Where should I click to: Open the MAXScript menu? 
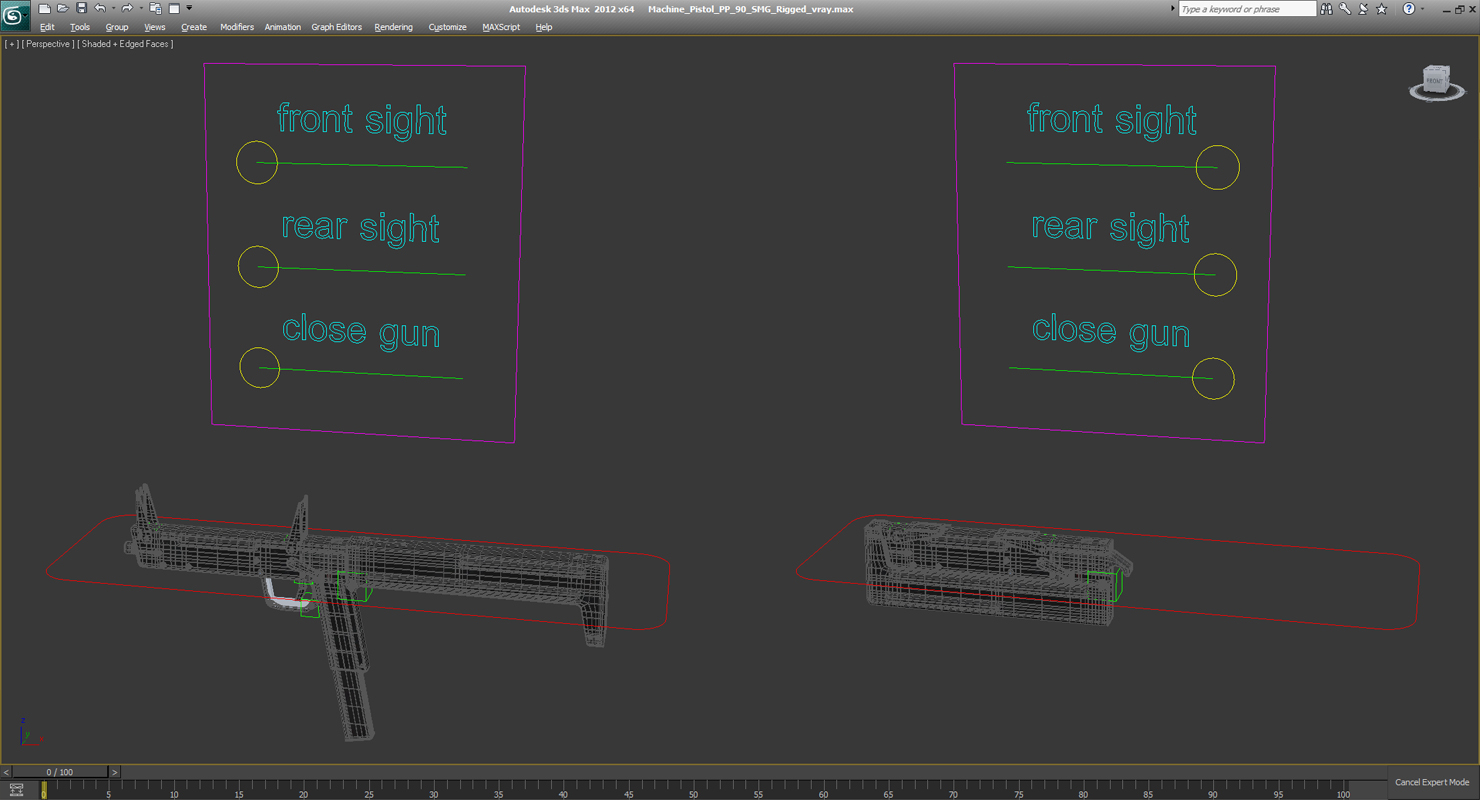pos(501,27)
